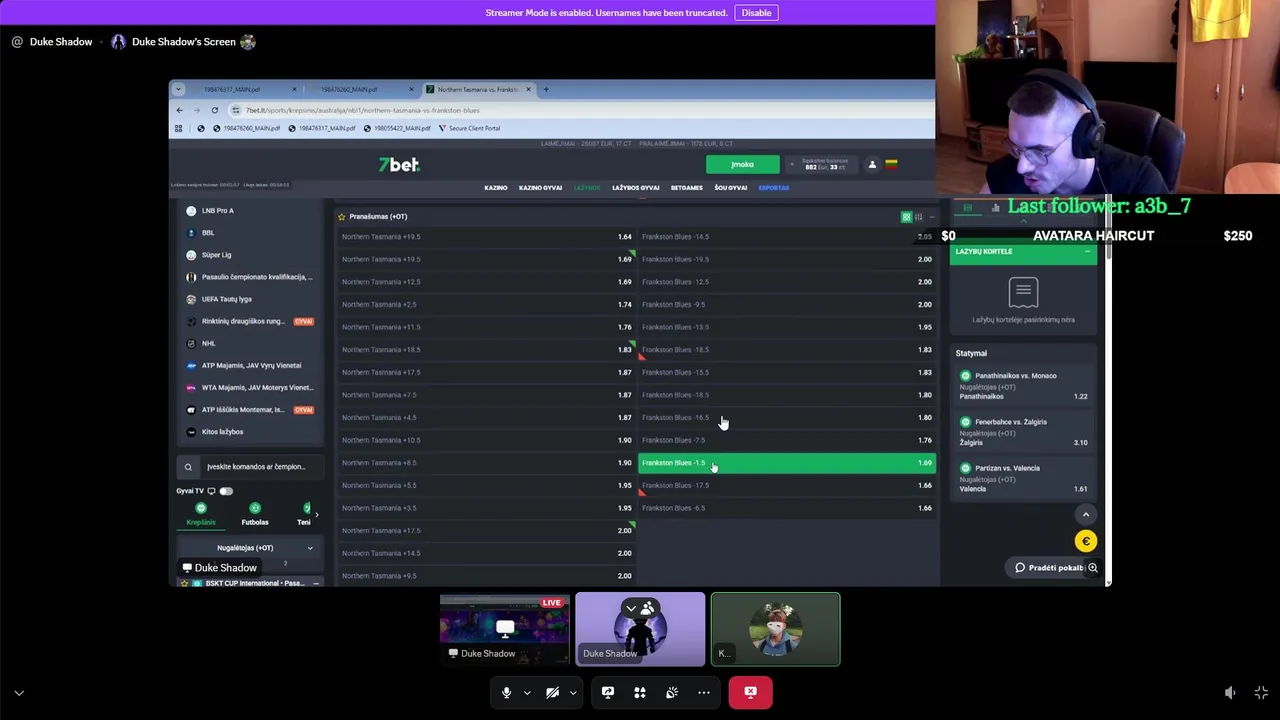Select Duke Shadow avatar tile
This screenshot has width=1280, height=720.
pos(640,629)
